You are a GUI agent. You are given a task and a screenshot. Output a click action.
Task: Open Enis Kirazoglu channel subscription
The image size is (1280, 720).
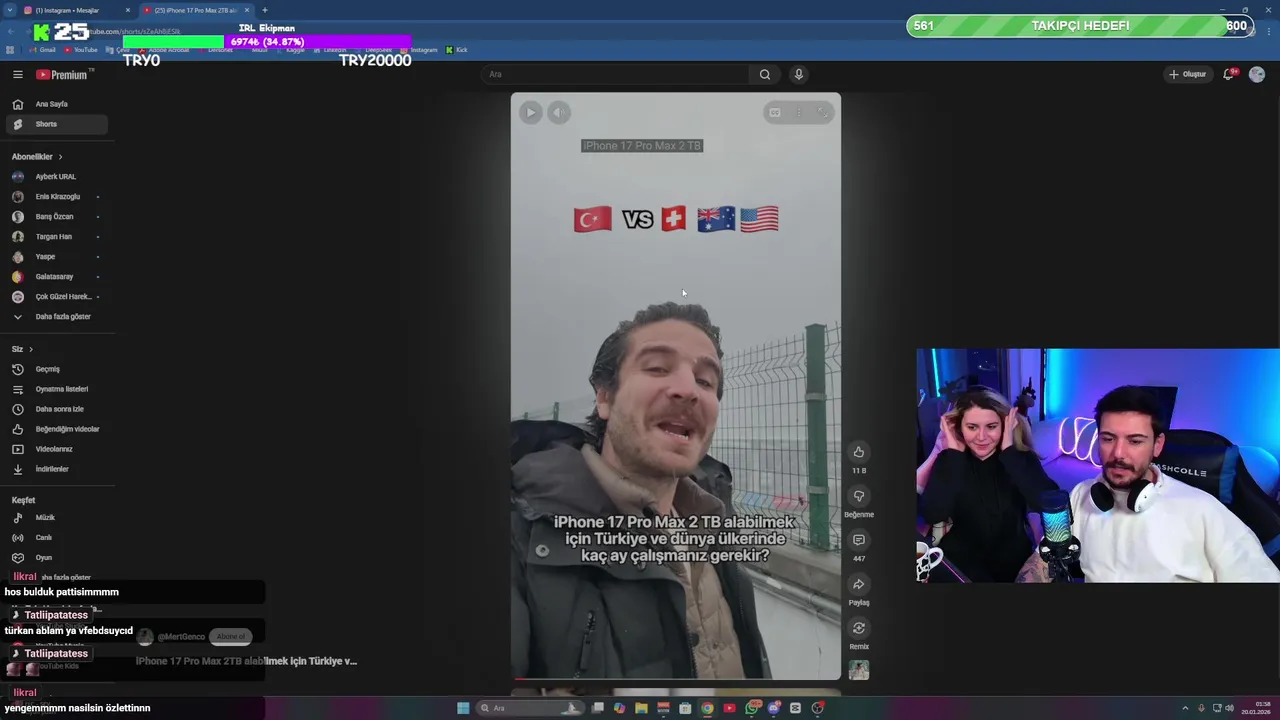click(x=57, y=197)
